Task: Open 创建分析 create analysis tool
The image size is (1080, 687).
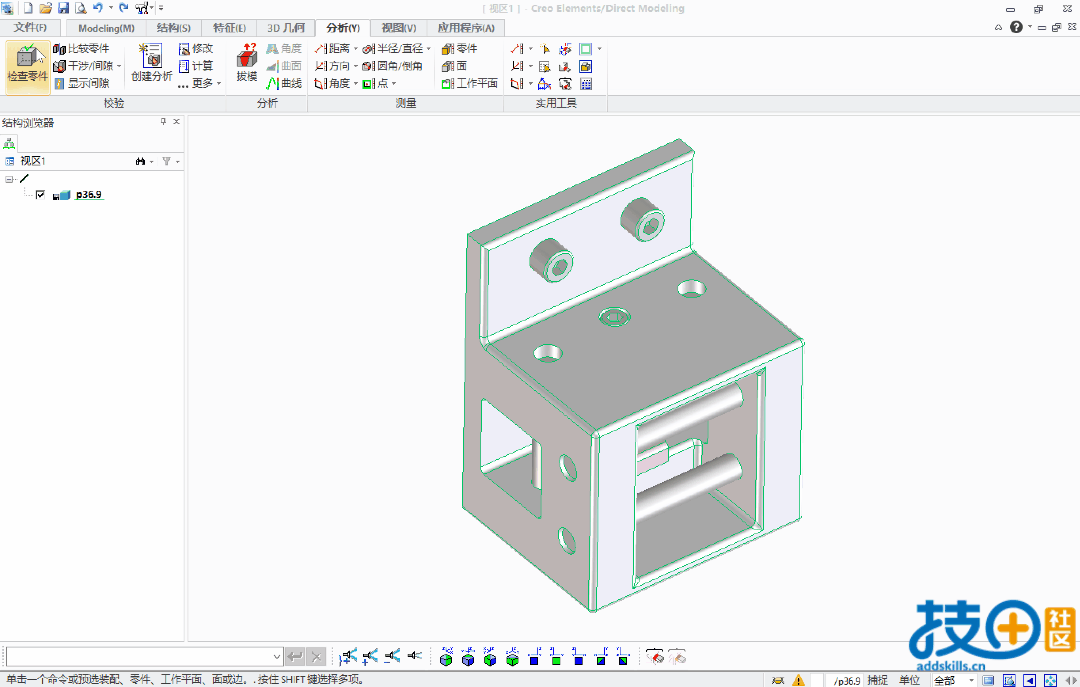Action: click(152, 63)
